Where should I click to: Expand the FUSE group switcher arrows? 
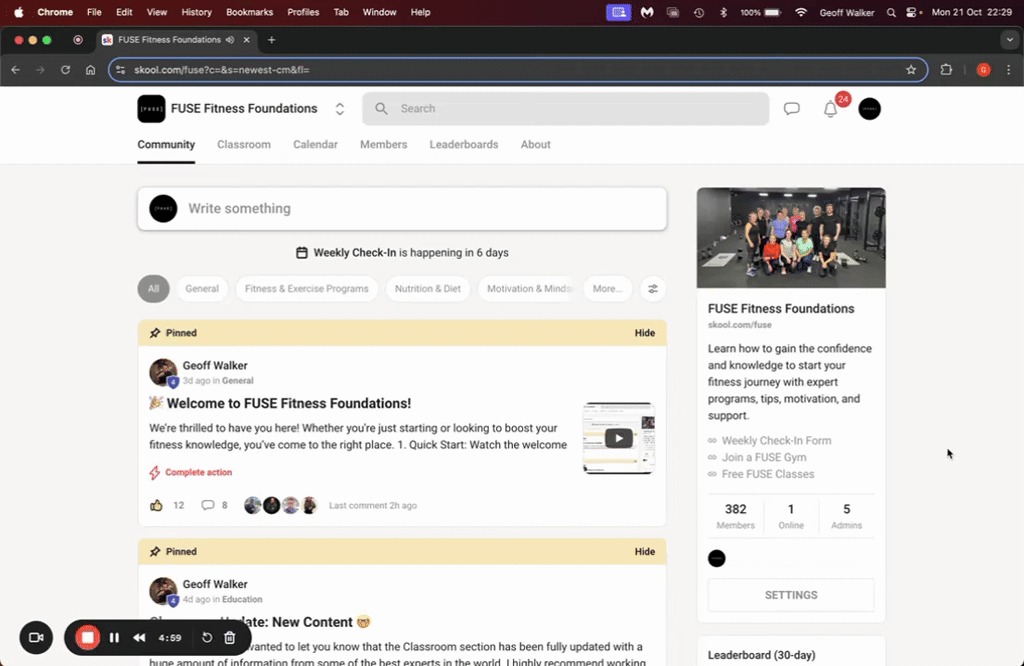[x=340, y=109]
